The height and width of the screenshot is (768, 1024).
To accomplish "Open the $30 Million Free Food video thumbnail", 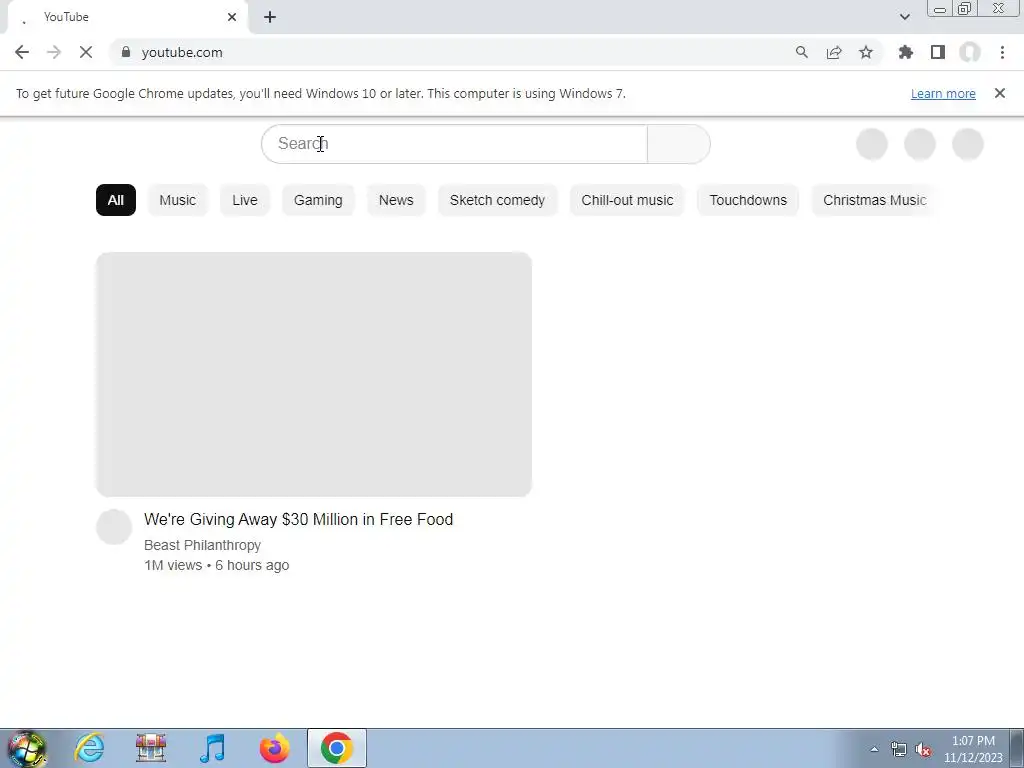I will (x=314, y=374).
